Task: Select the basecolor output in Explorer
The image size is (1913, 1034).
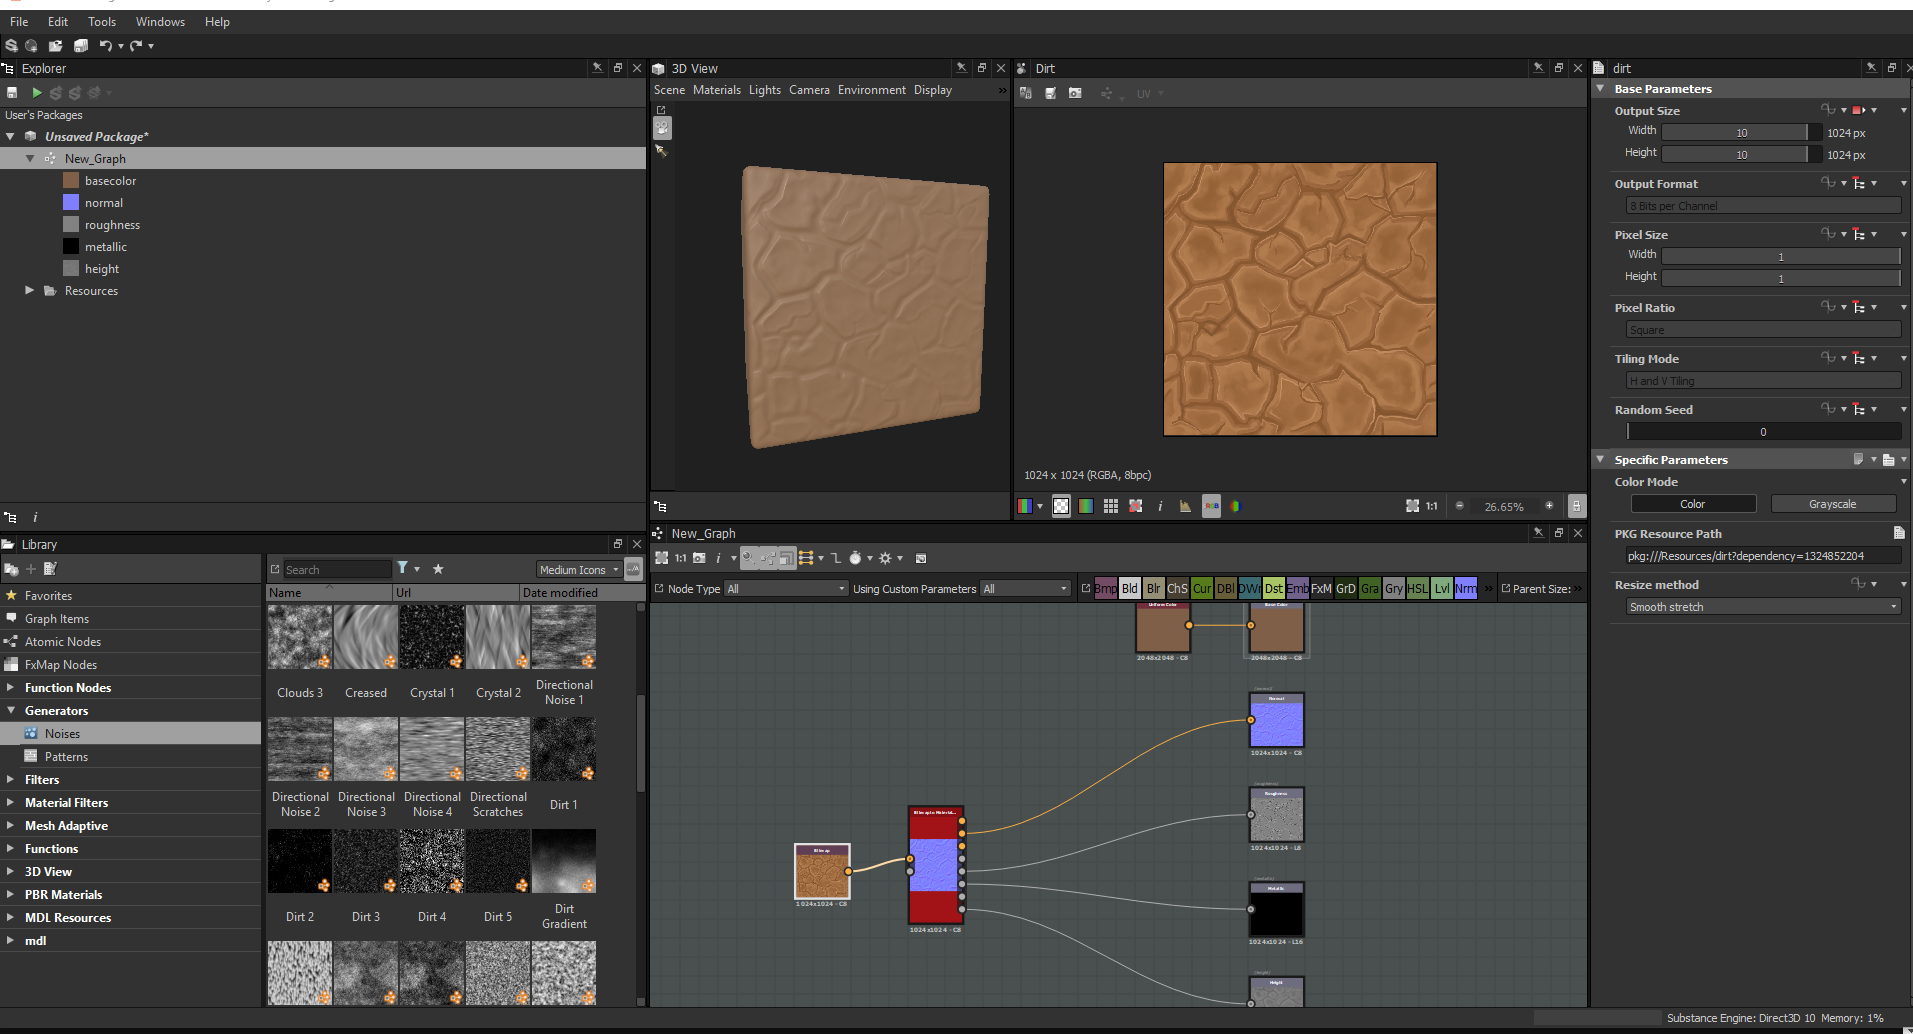Action: tap(110, 181)
